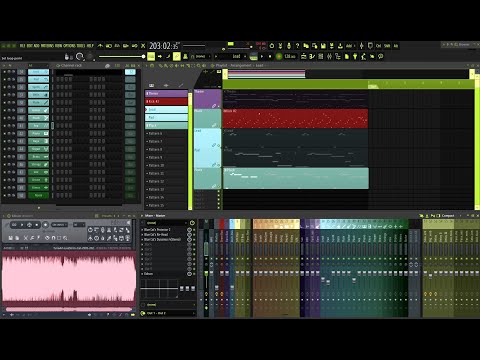Select the Playlist draw pencil tool
Screen dimensions: 480x360
coord(161,66)
